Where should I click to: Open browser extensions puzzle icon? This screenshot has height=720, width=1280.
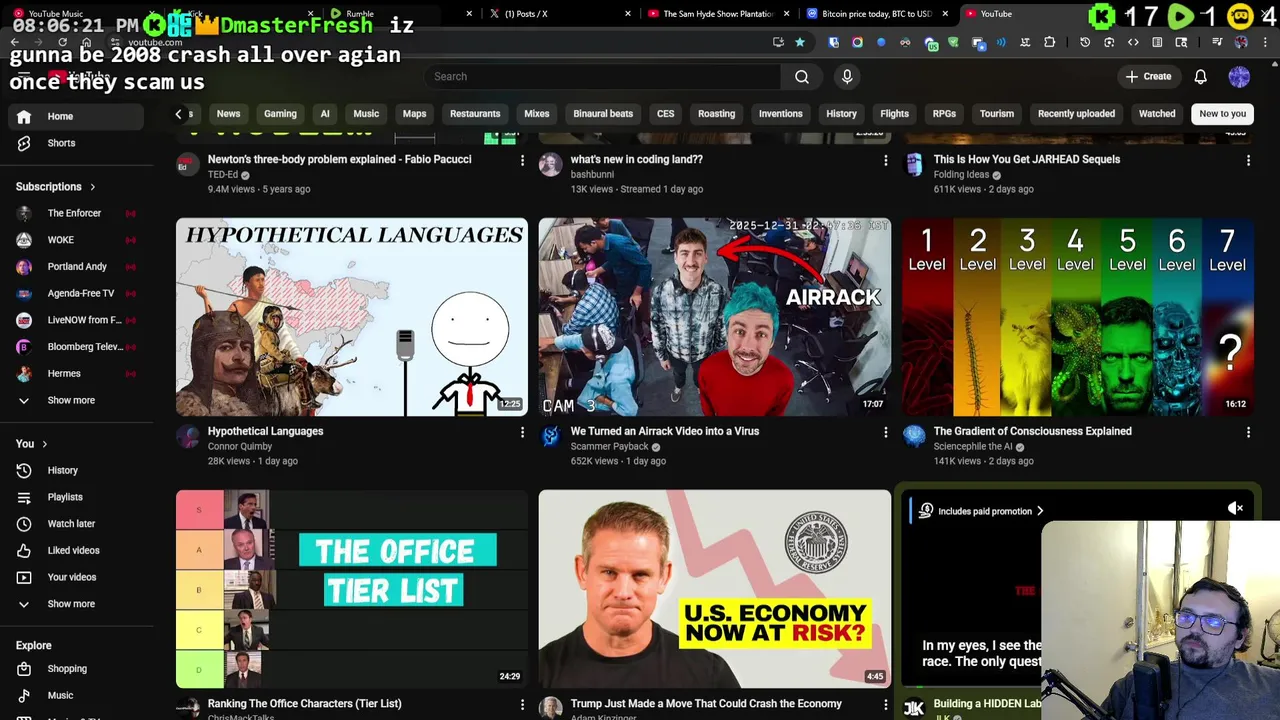[x=1049, y=42]
